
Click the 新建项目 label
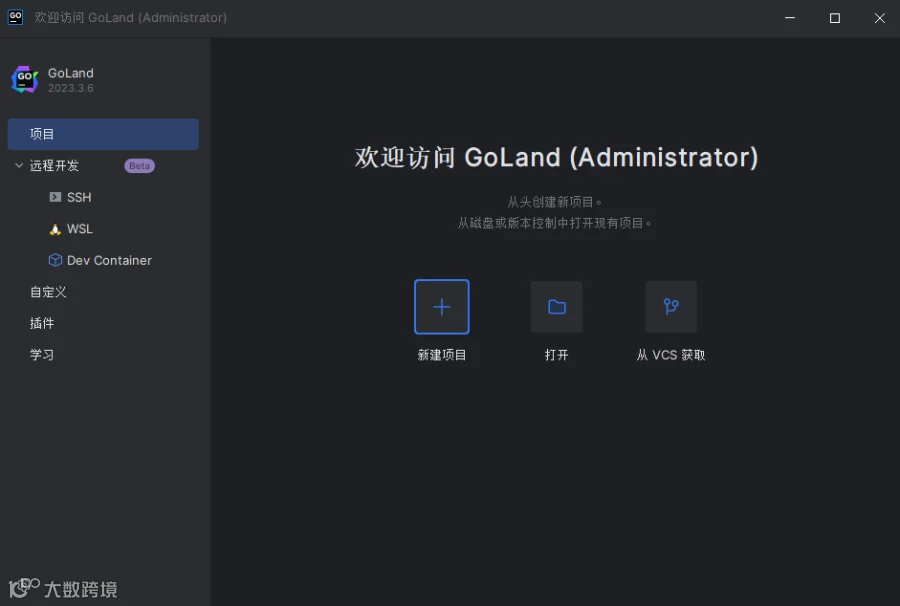click(441, 355)
